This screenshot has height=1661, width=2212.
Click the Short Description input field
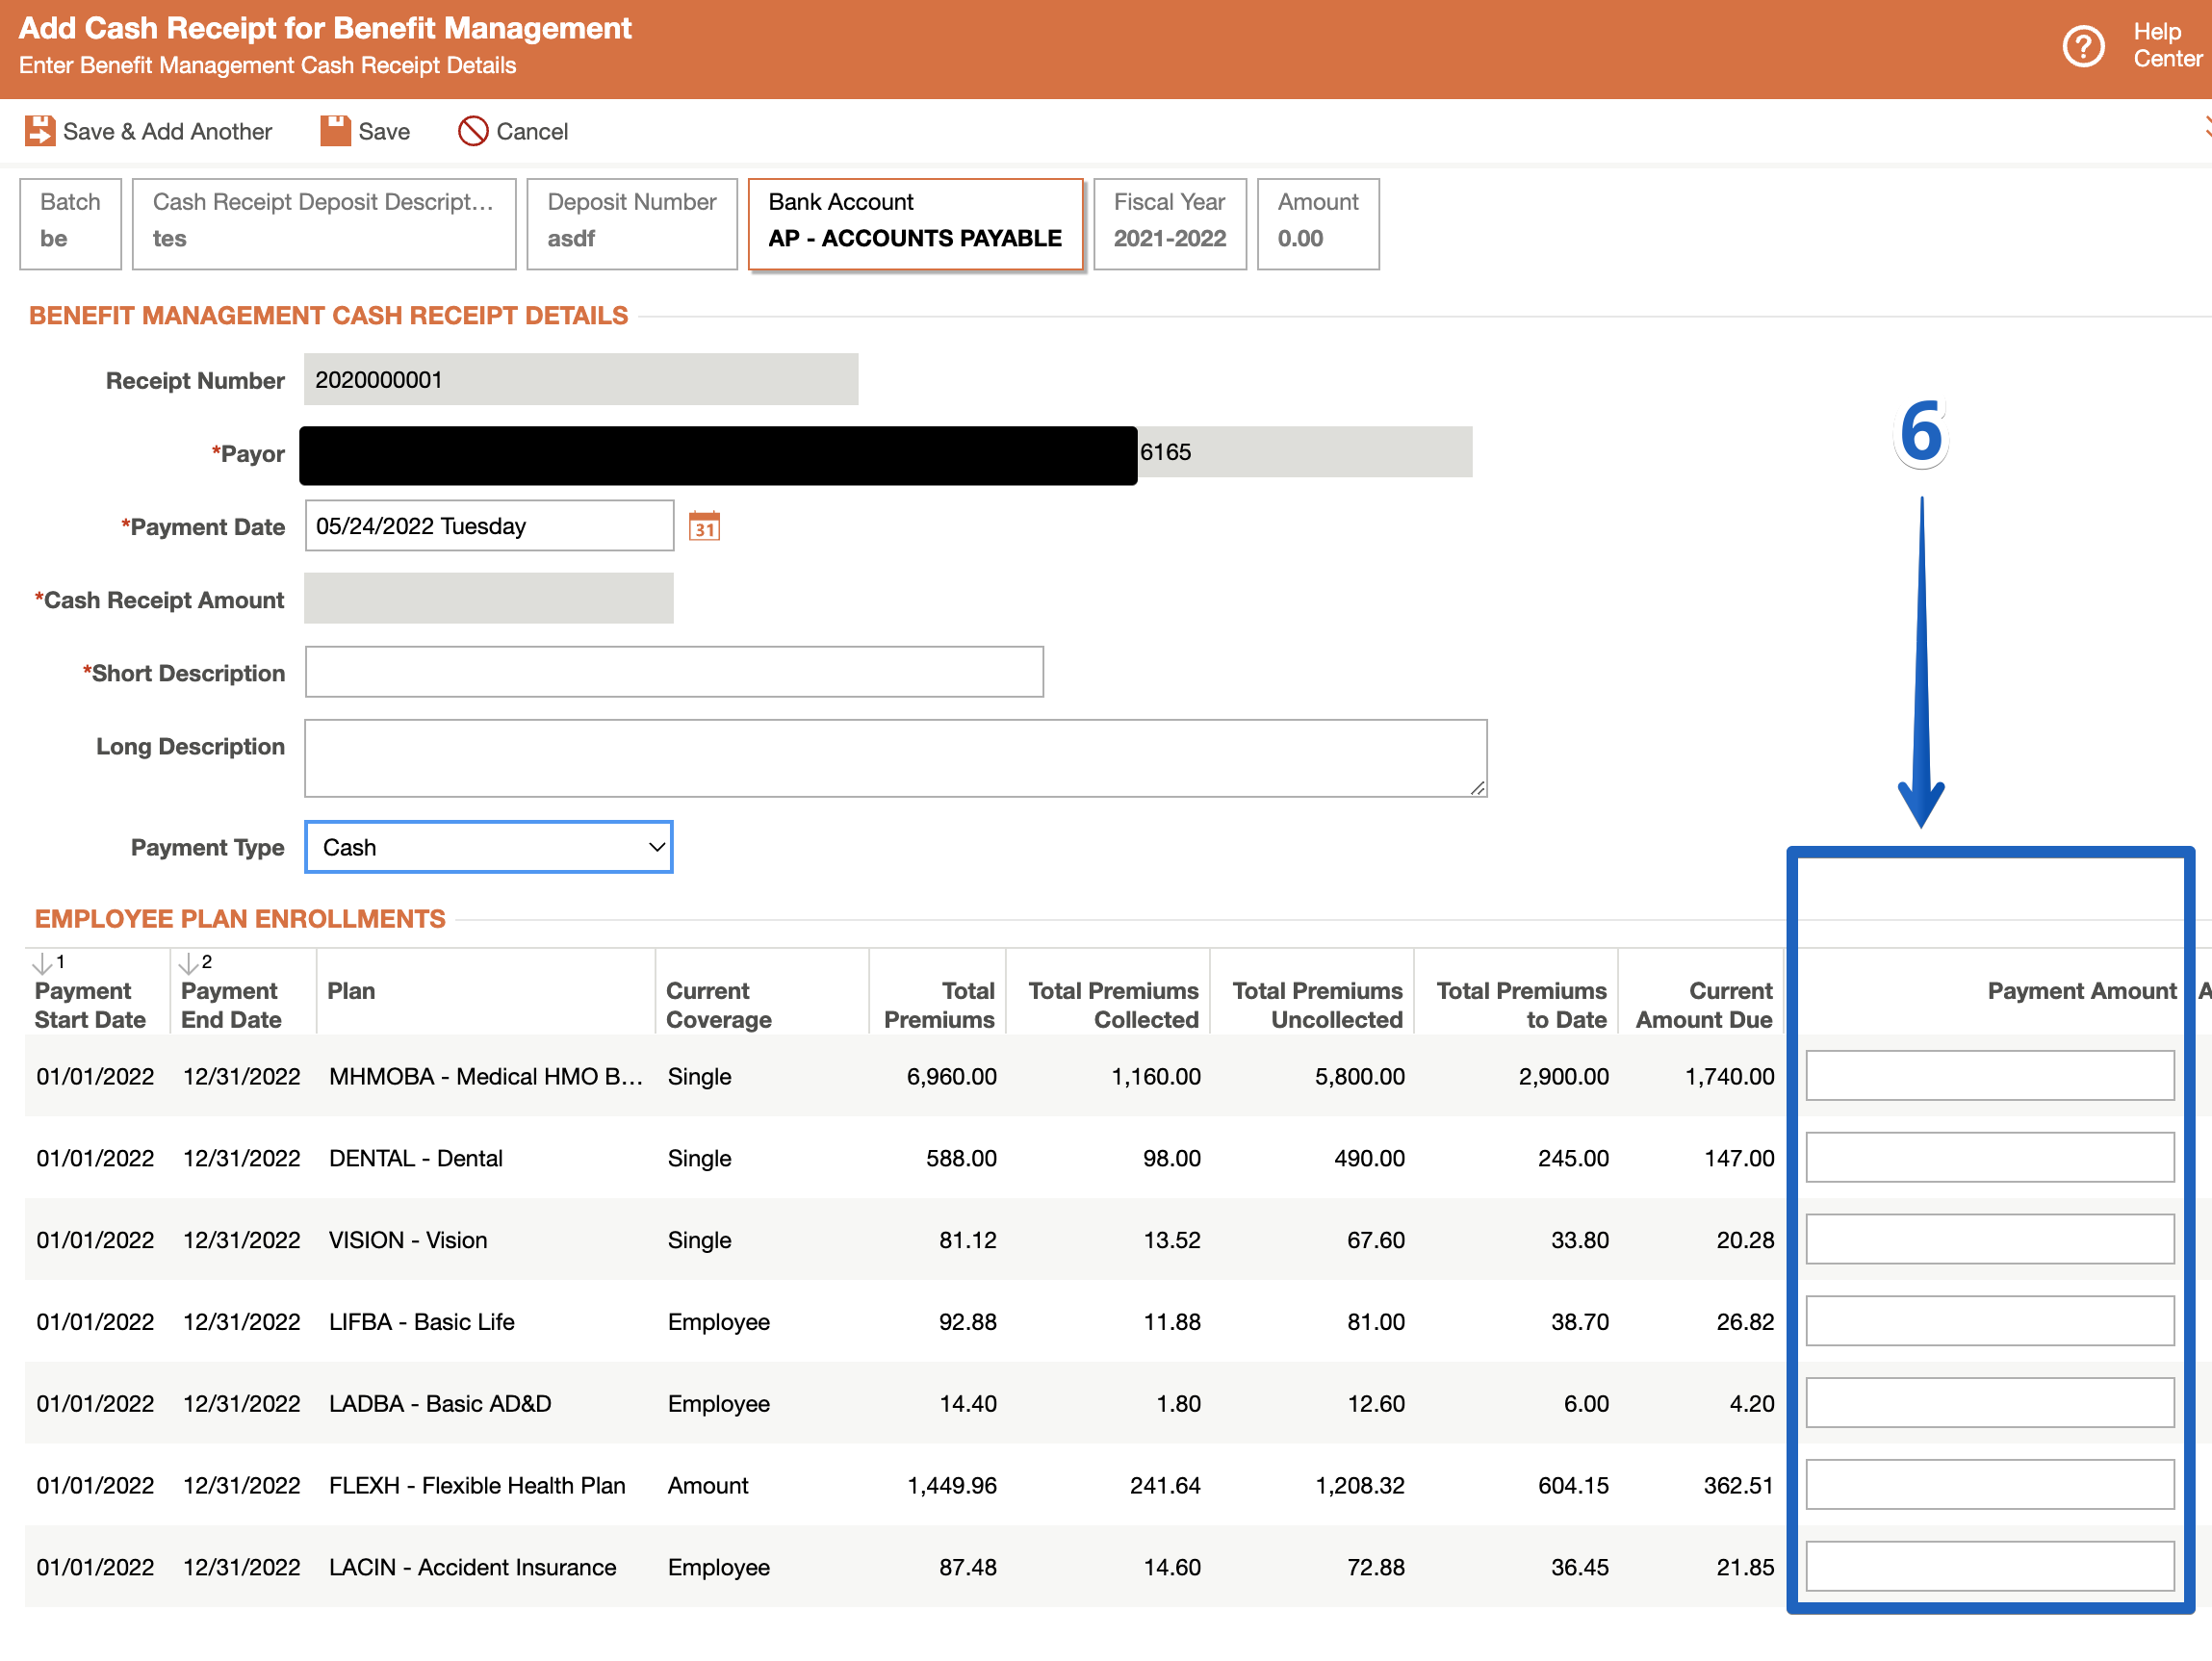[x=674, y=672]
